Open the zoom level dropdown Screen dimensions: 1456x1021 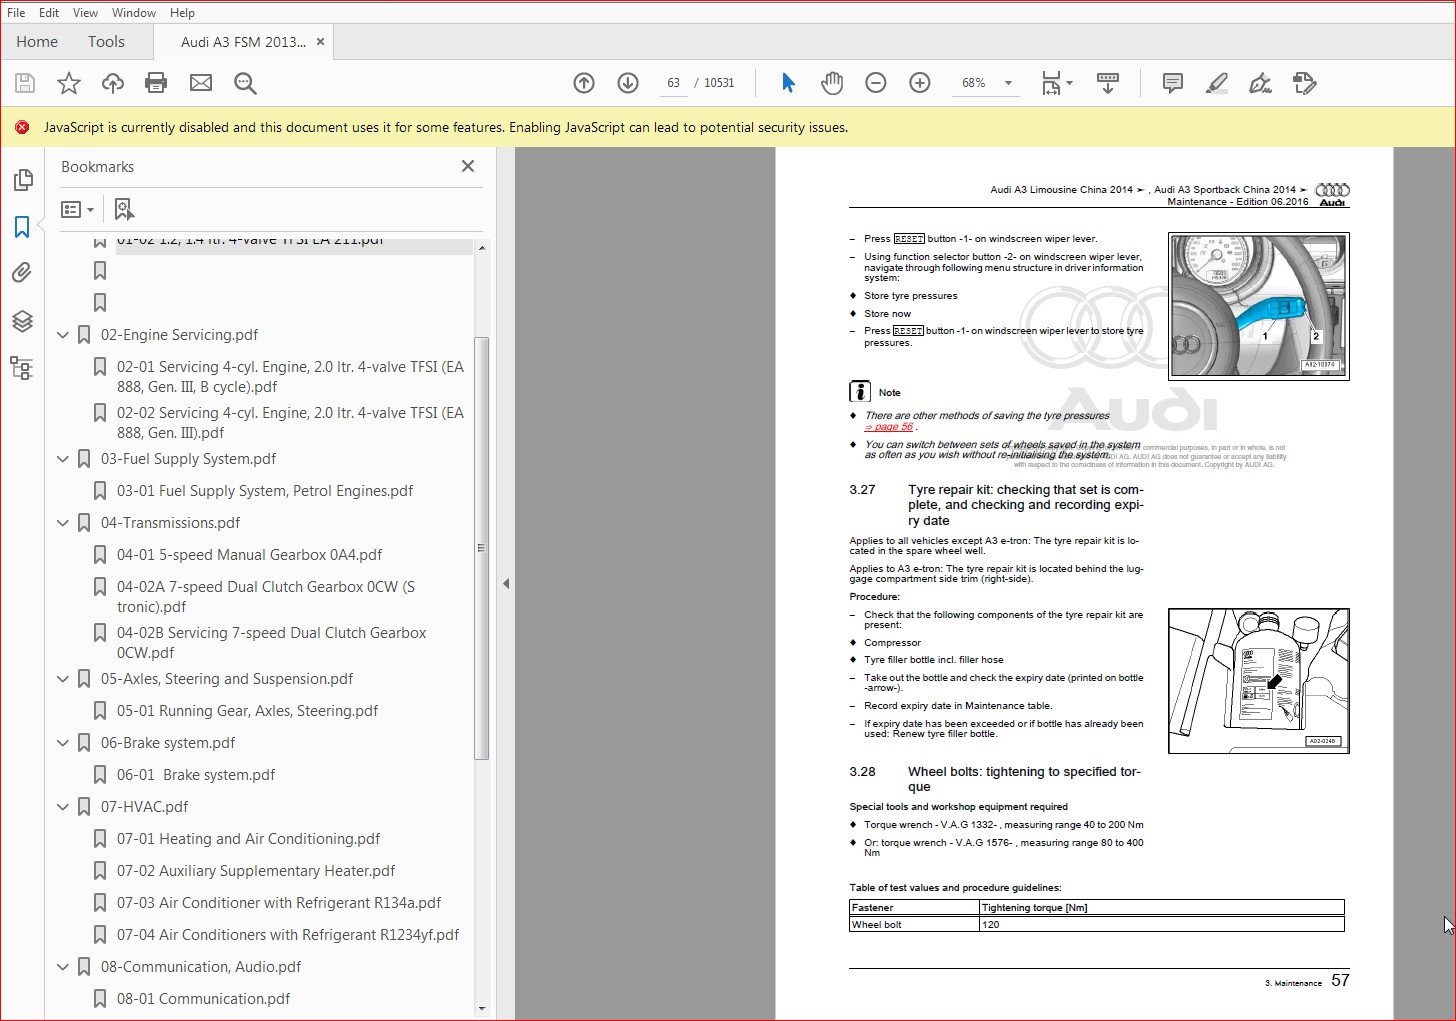point(1008,83)
